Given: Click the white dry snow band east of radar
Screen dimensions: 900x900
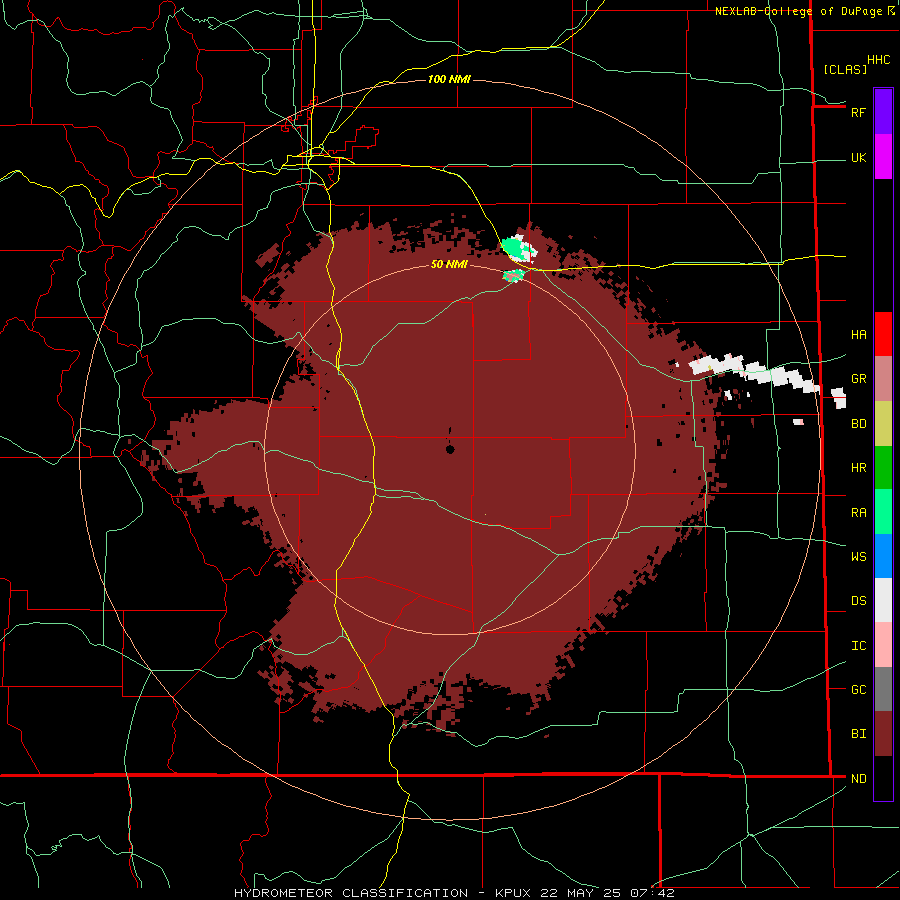Looking at the screenshot, I should coord(754,373).
